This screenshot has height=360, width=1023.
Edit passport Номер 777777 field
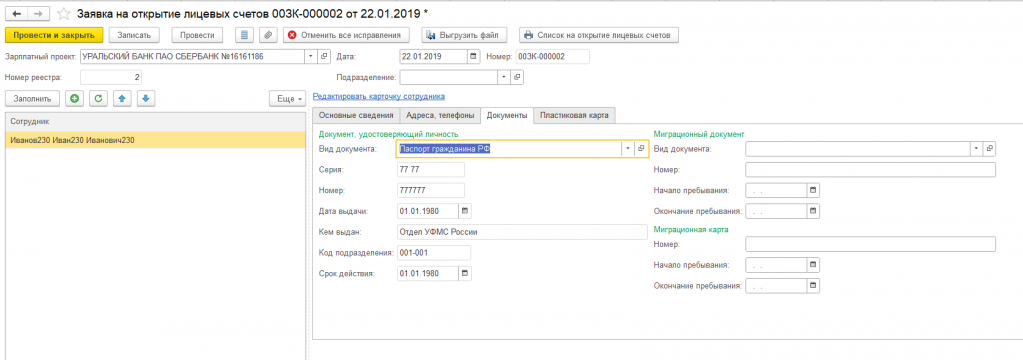(431, 190)
